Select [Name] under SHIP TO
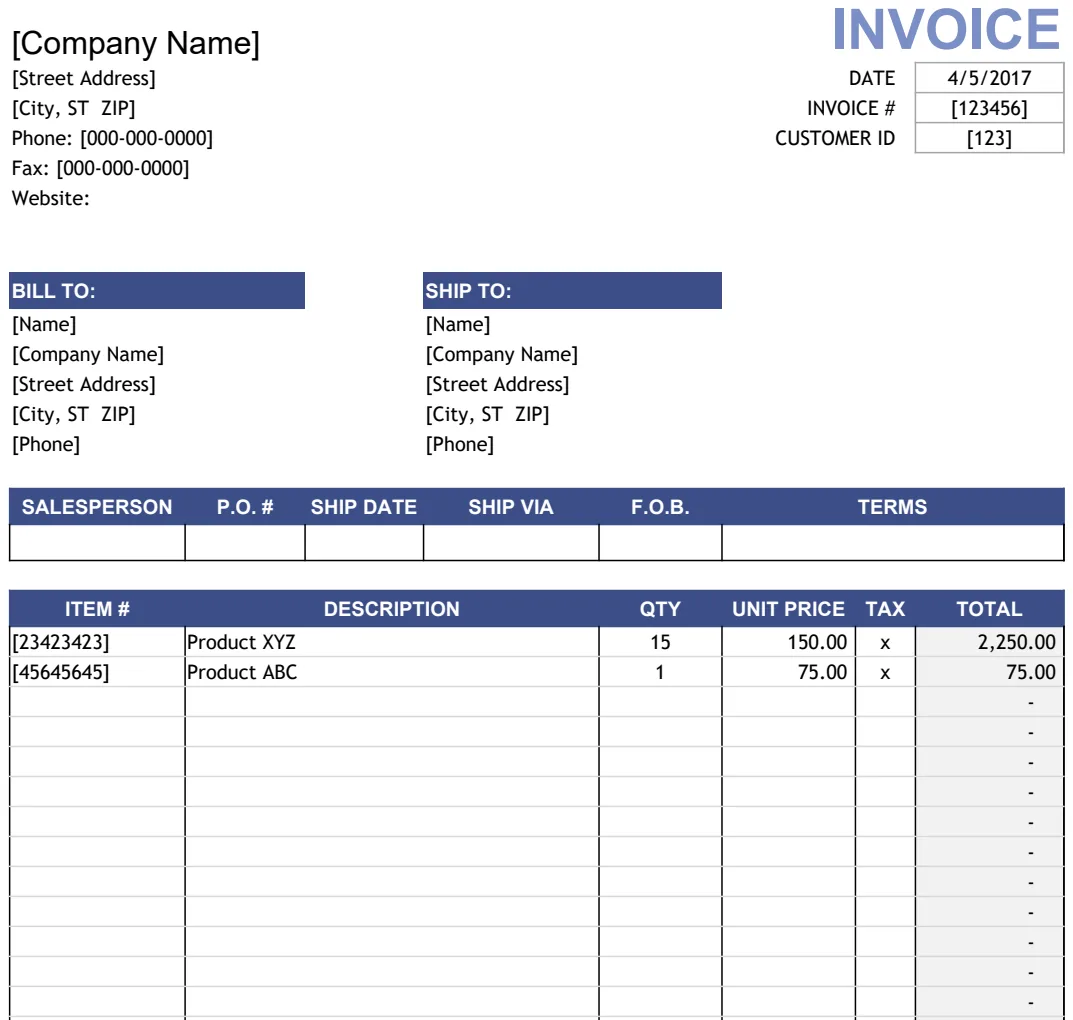The width and height of the screenshot is (1073, 1020). click(458, 324)
